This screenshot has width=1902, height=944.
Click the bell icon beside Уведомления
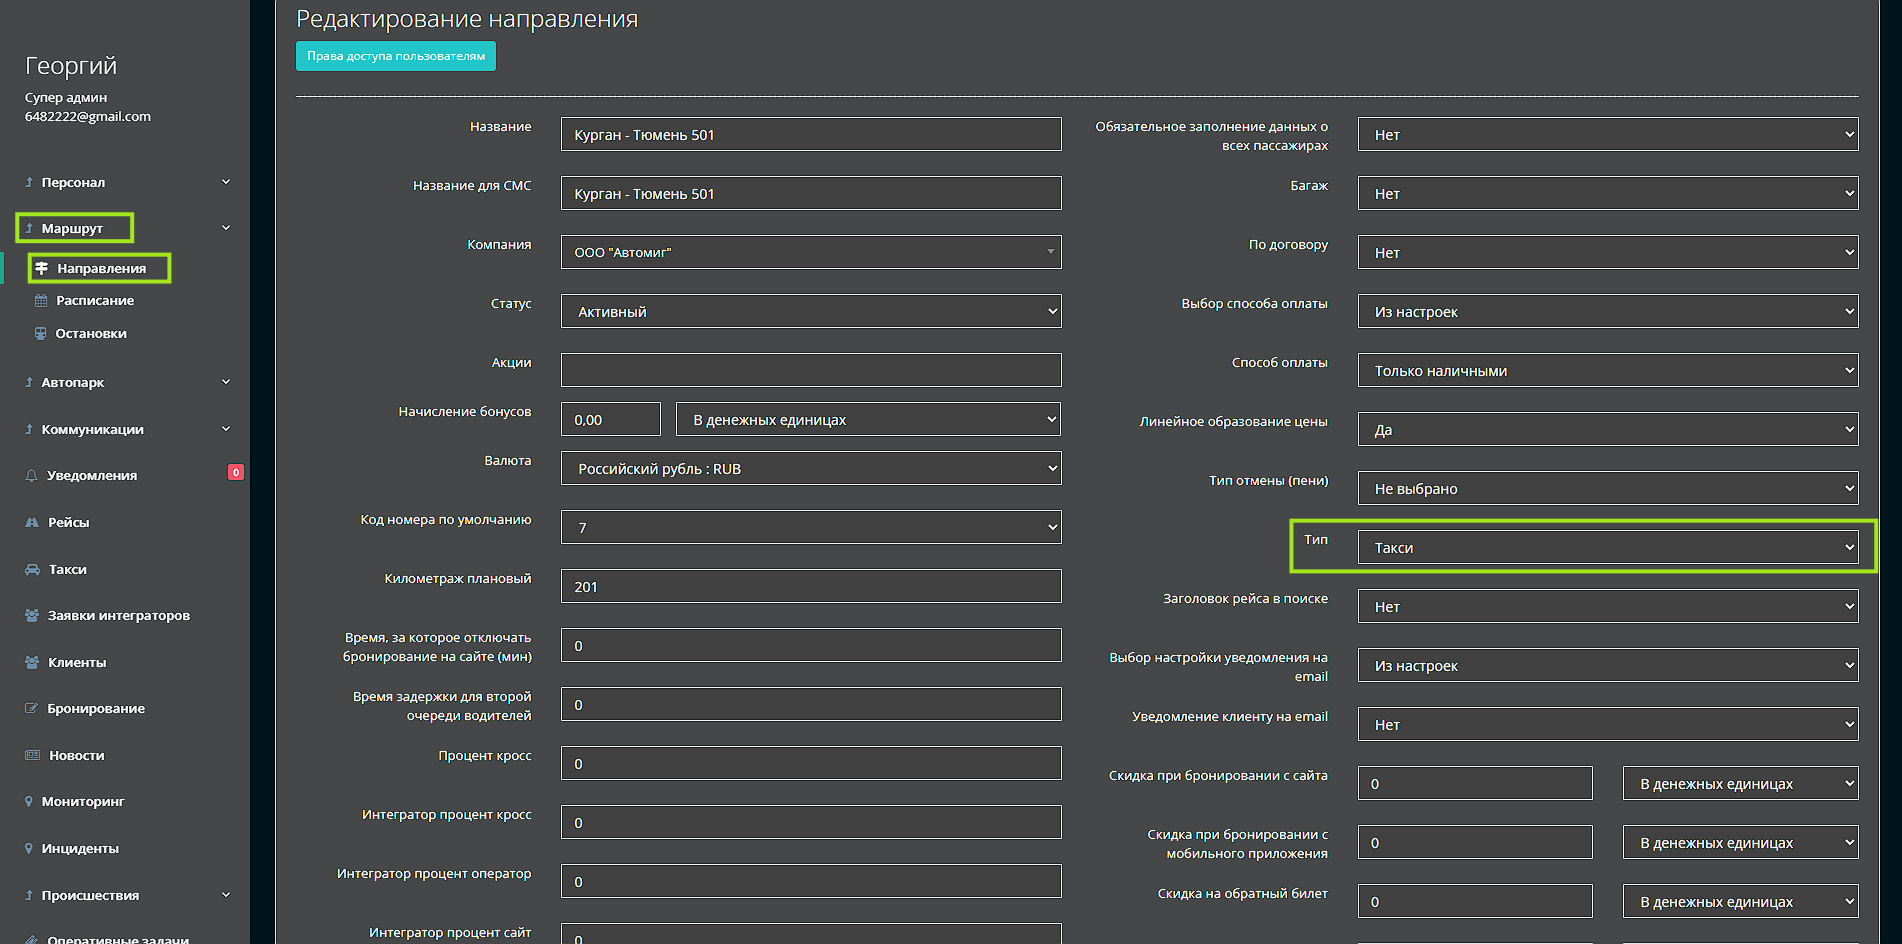(x=31, y=476)
